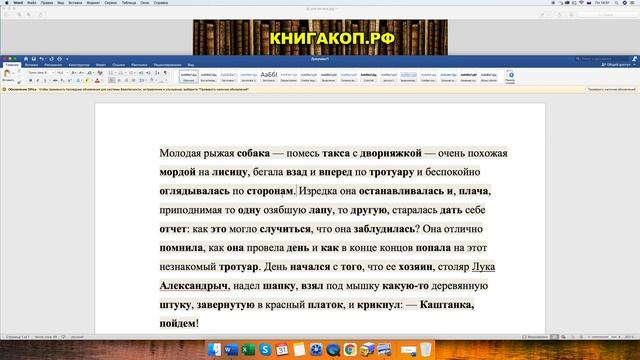Viewport: 640px width, 360px height.
Task: Increase font size with the grow font icon
Action: [x=74, y=73]
